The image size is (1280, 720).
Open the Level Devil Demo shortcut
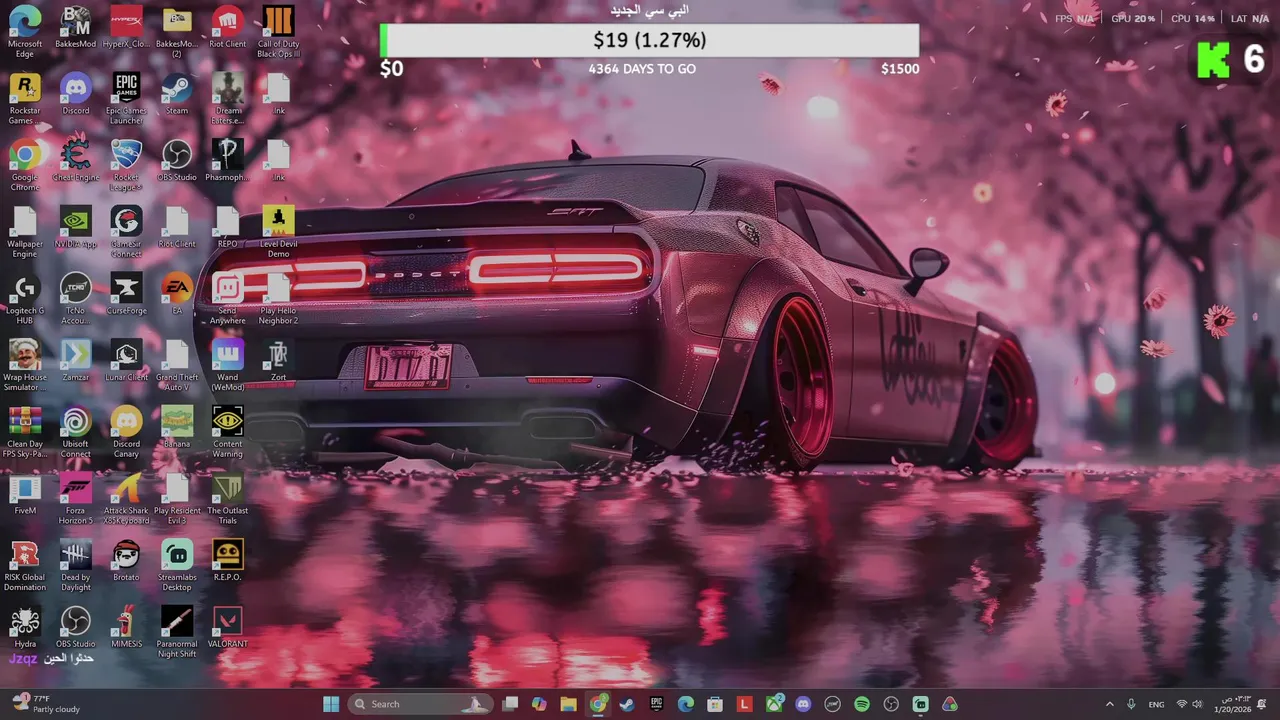coord(279,231)
